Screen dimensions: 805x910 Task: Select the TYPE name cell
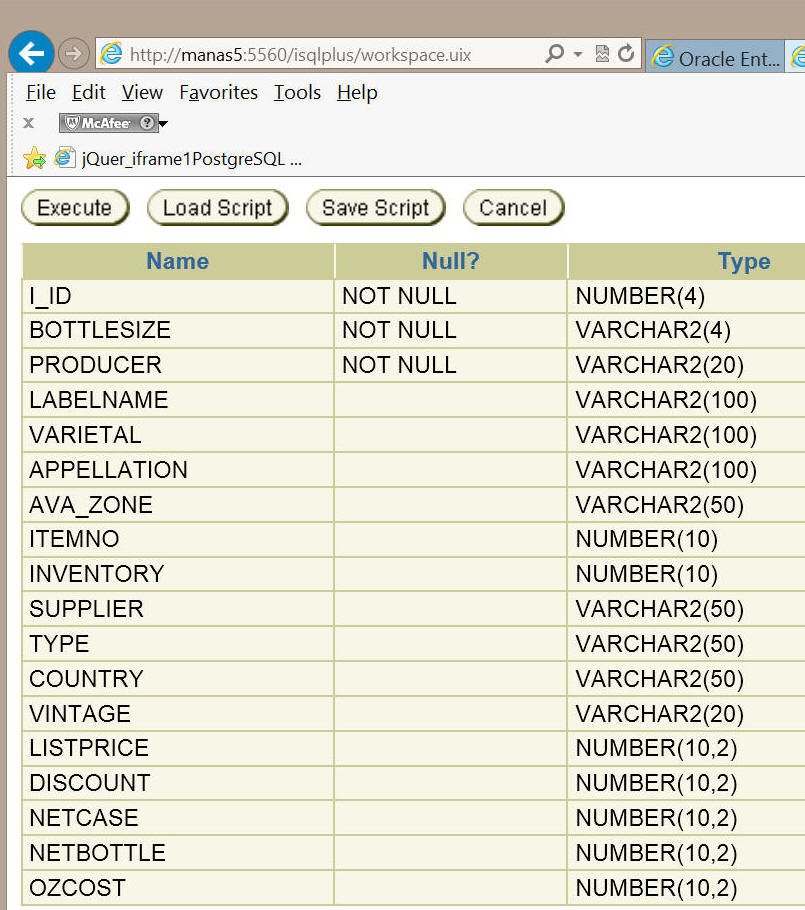click(x=178, y=644)
